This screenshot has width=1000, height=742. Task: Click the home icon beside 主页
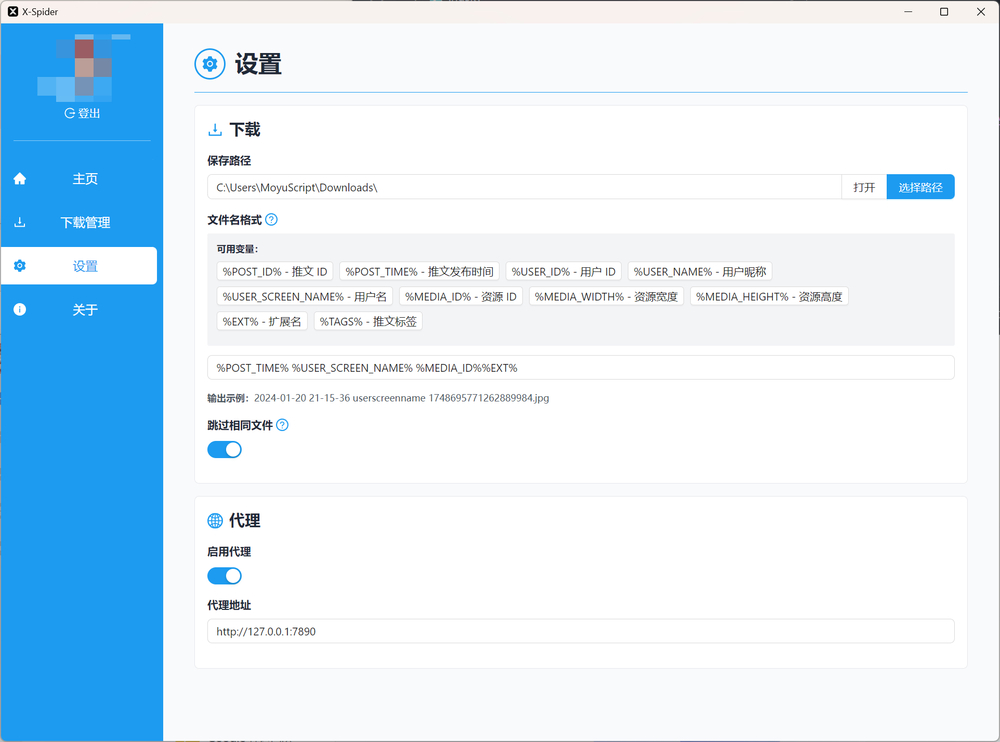tap(20, 179)
